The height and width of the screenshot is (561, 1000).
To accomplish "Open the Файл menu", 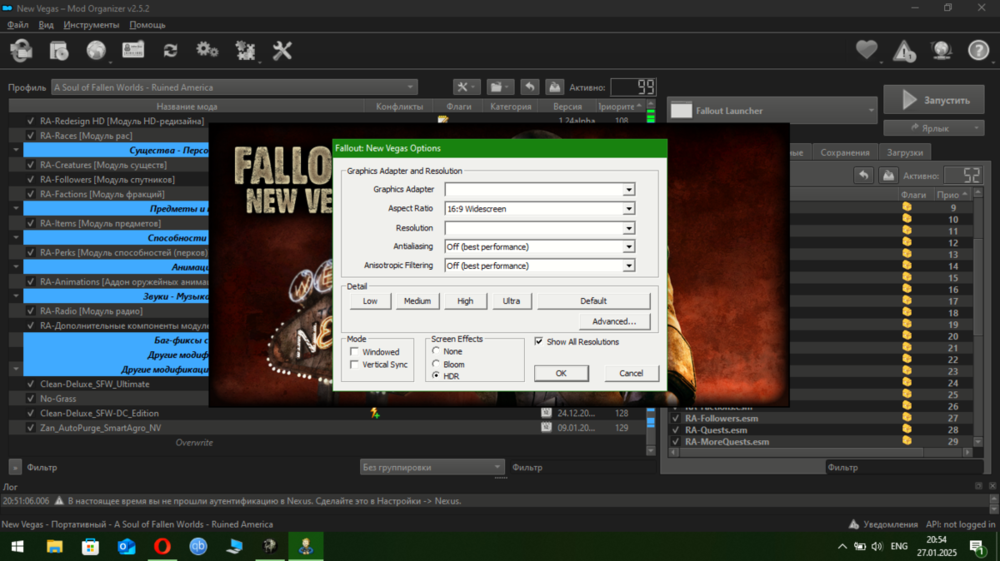I will coord(18,25).
